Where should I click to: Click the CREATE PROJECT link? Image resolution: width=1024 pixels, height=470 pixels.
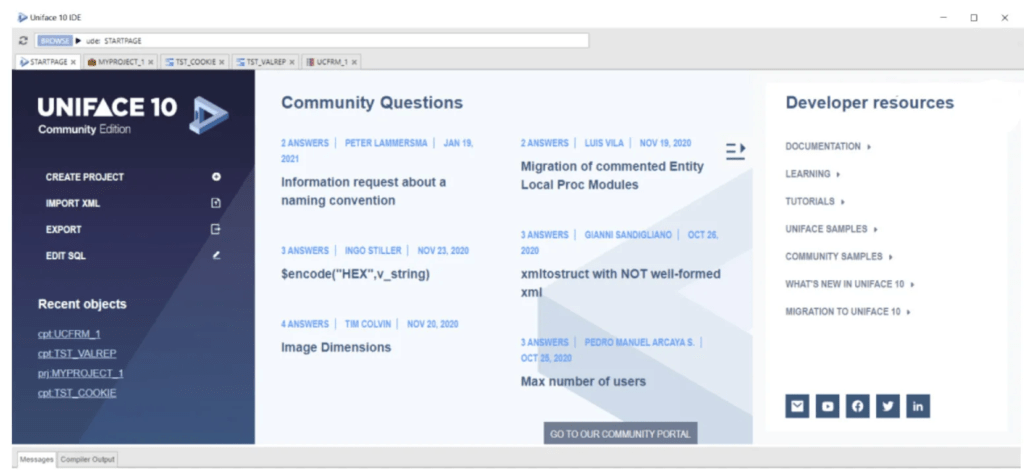(x=84, y=177)
